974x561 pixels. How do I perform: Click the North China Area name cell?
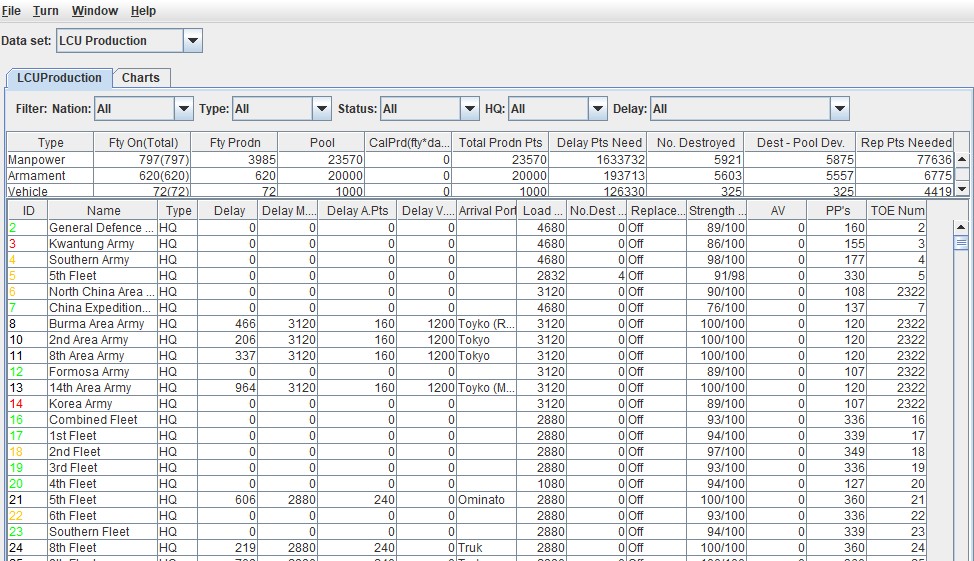pos(102,292)
